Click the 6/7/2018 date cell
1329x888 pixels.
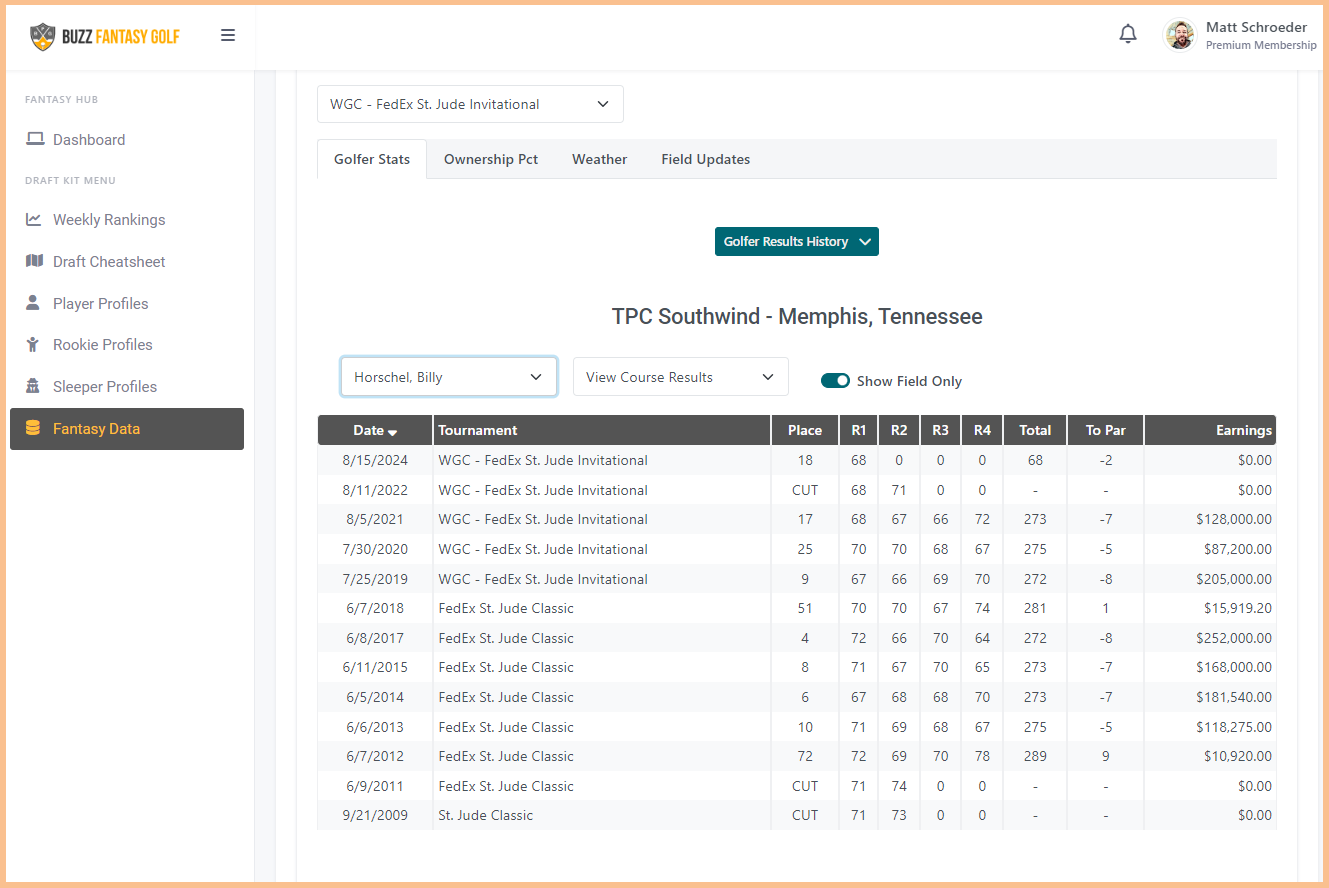tap(375, 608)
